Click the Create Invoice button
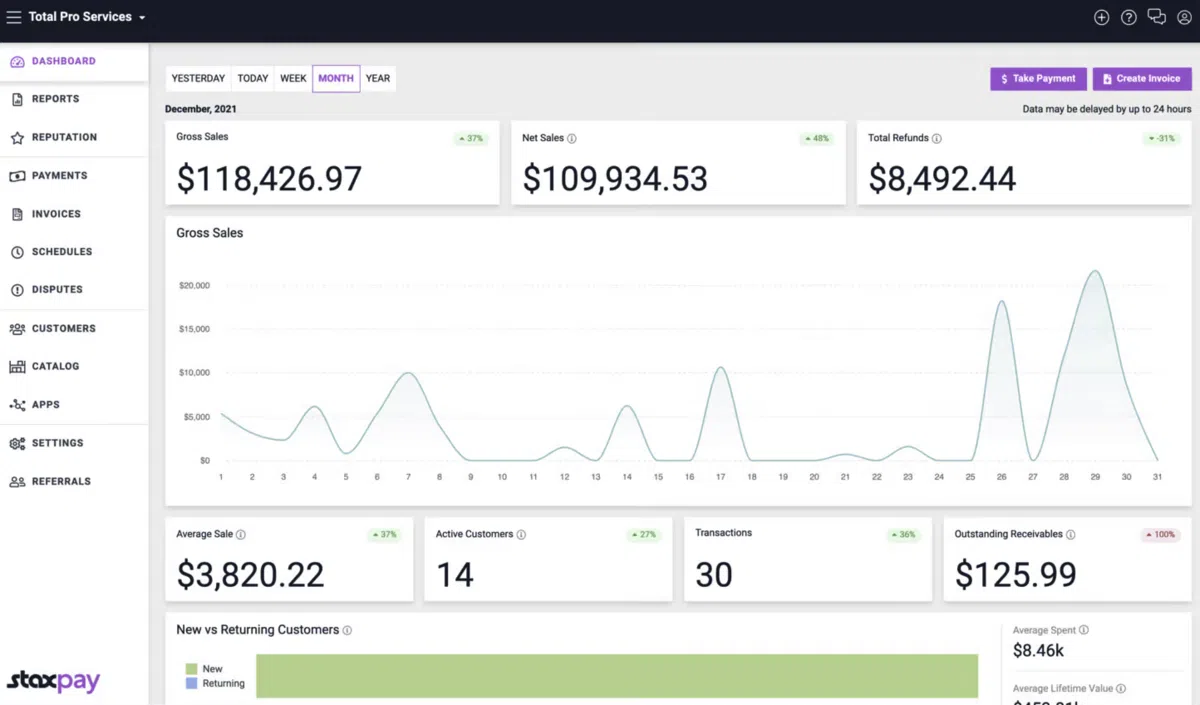This screenshot has width=1200, height=705. point(1142,78)
